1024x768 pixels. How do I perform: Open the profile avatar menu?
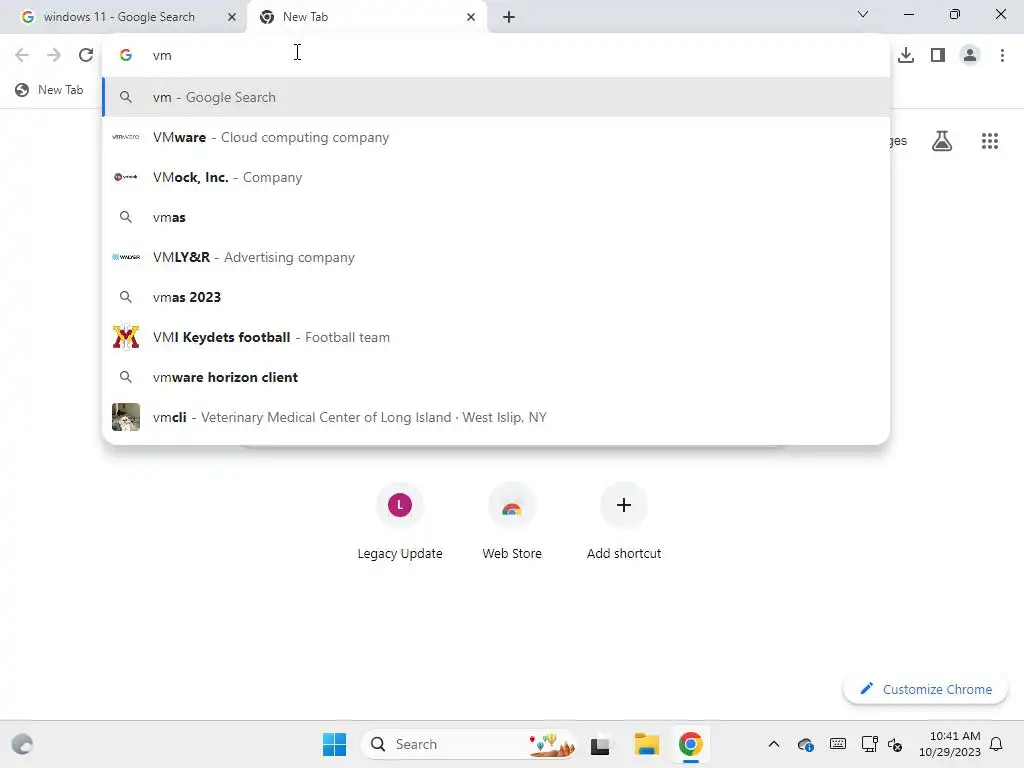(970, 55)
